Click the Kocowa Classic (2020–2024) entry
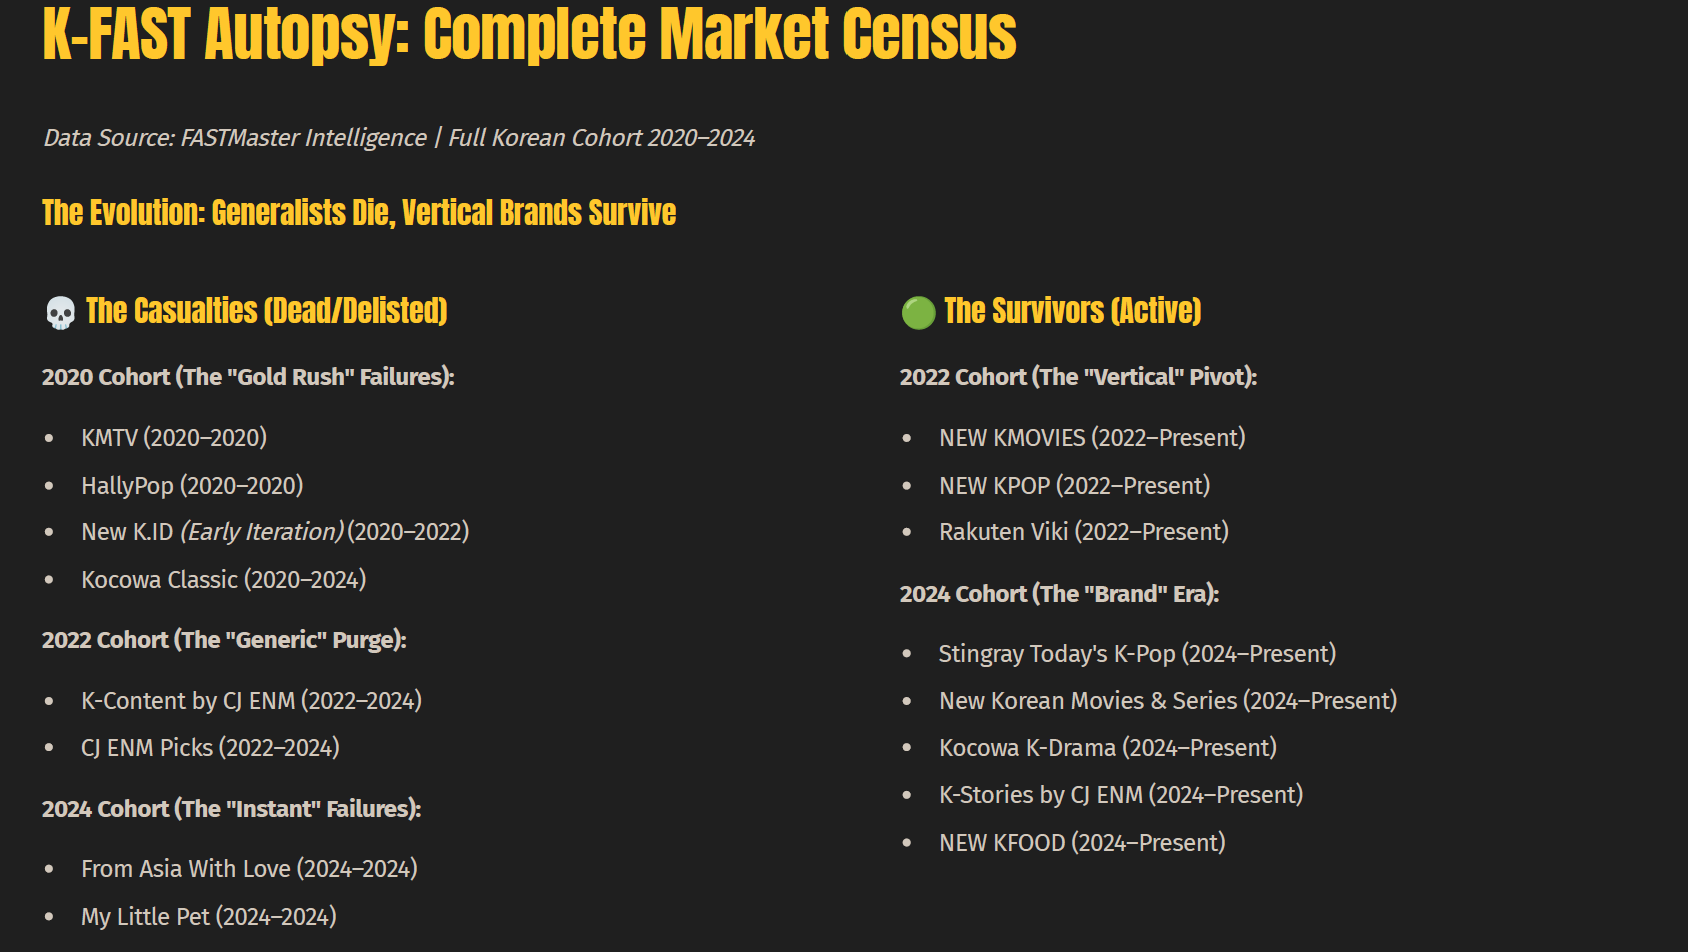This screenshot has width=1688, height=952. [224, 580]
